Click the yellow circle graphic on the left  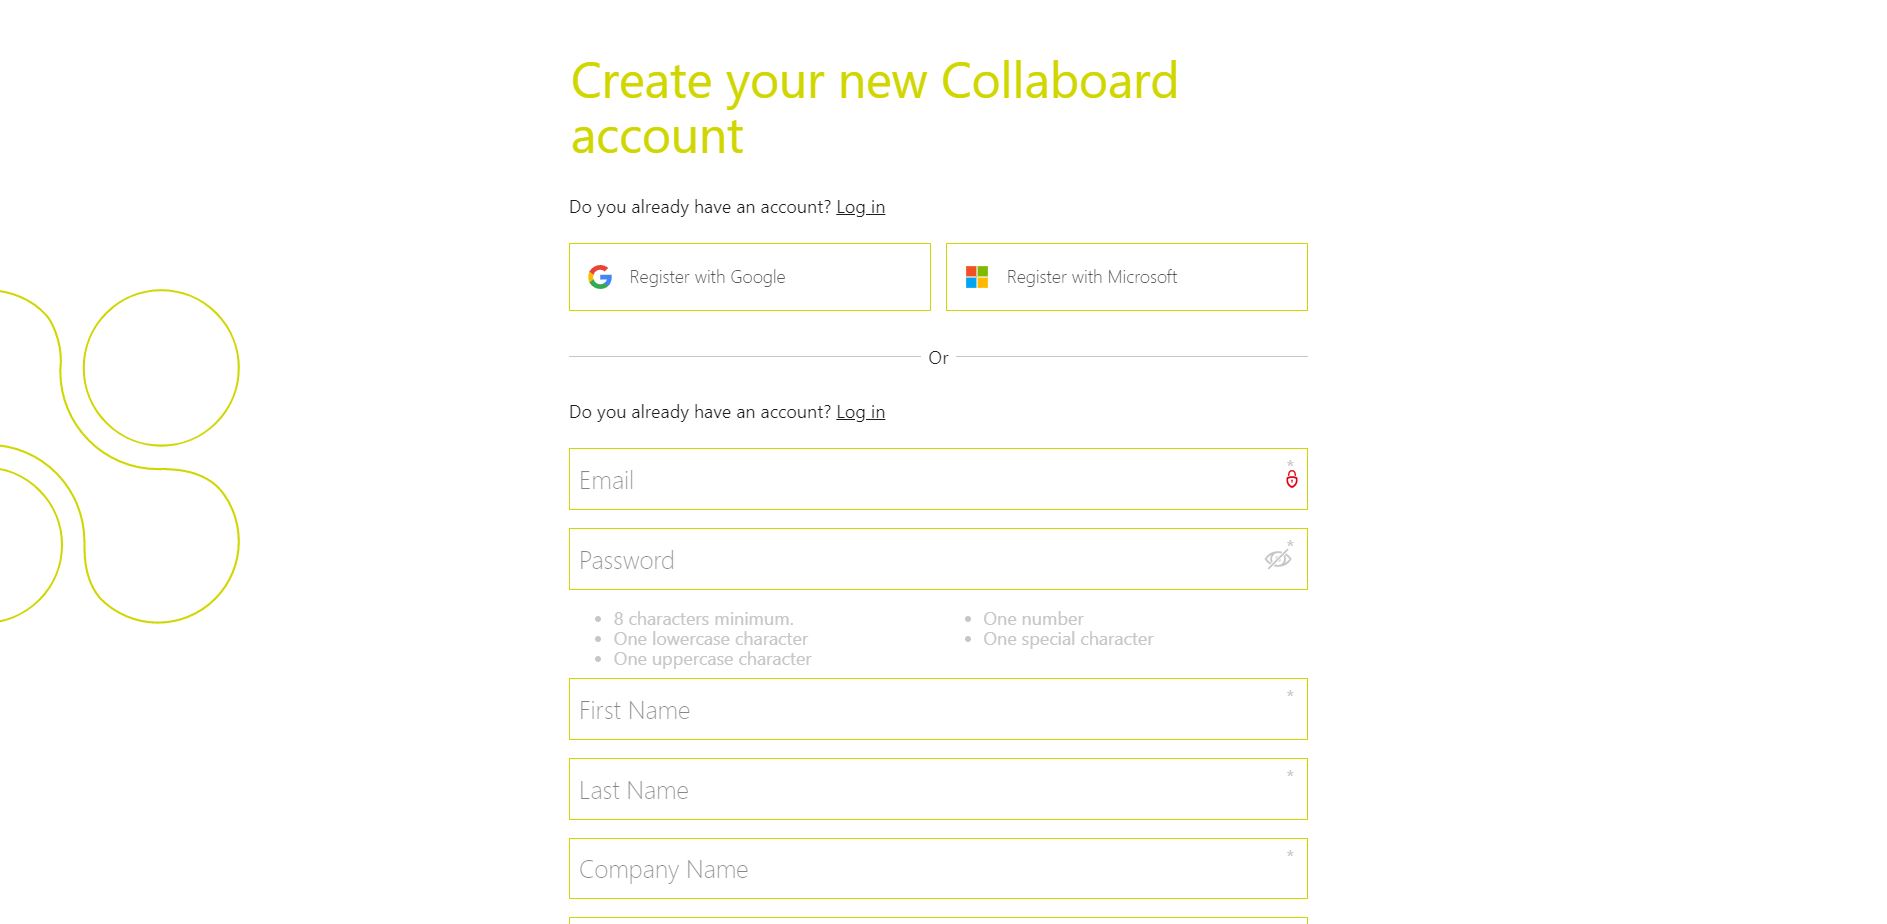click(x=161, y=368)
